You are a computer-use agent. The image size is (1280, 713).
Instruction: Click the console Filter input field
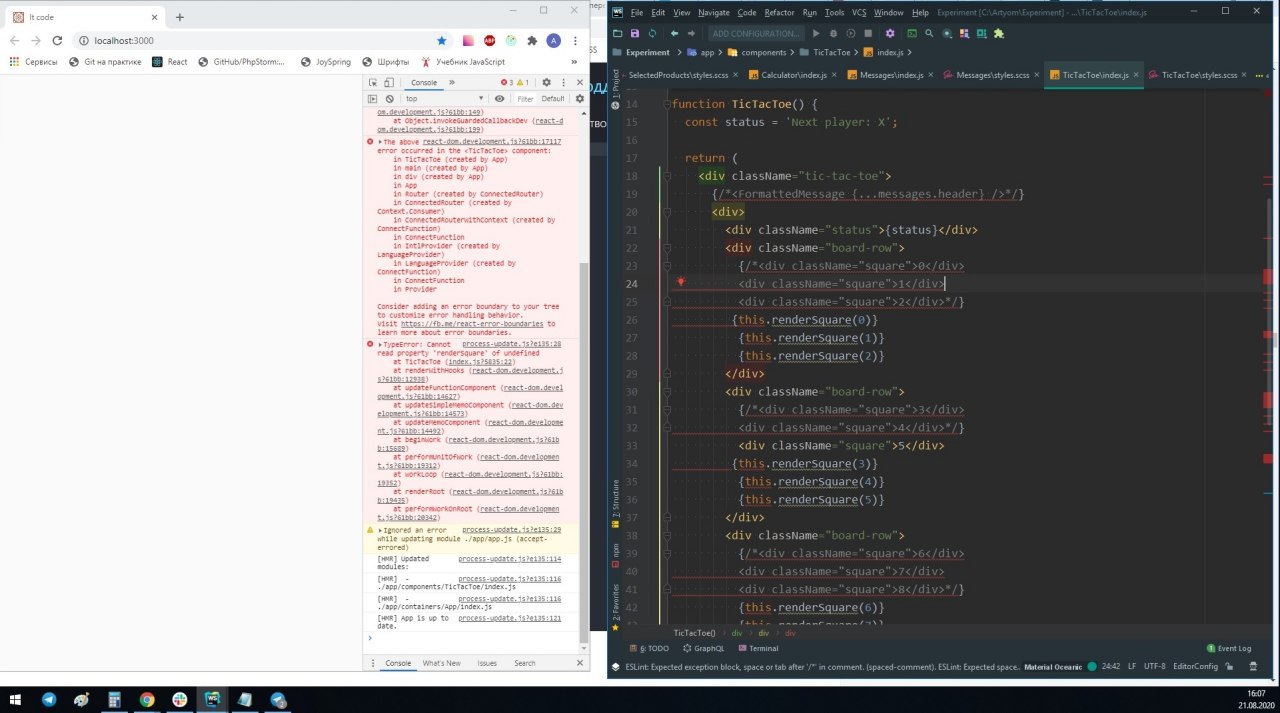[526, 99]
